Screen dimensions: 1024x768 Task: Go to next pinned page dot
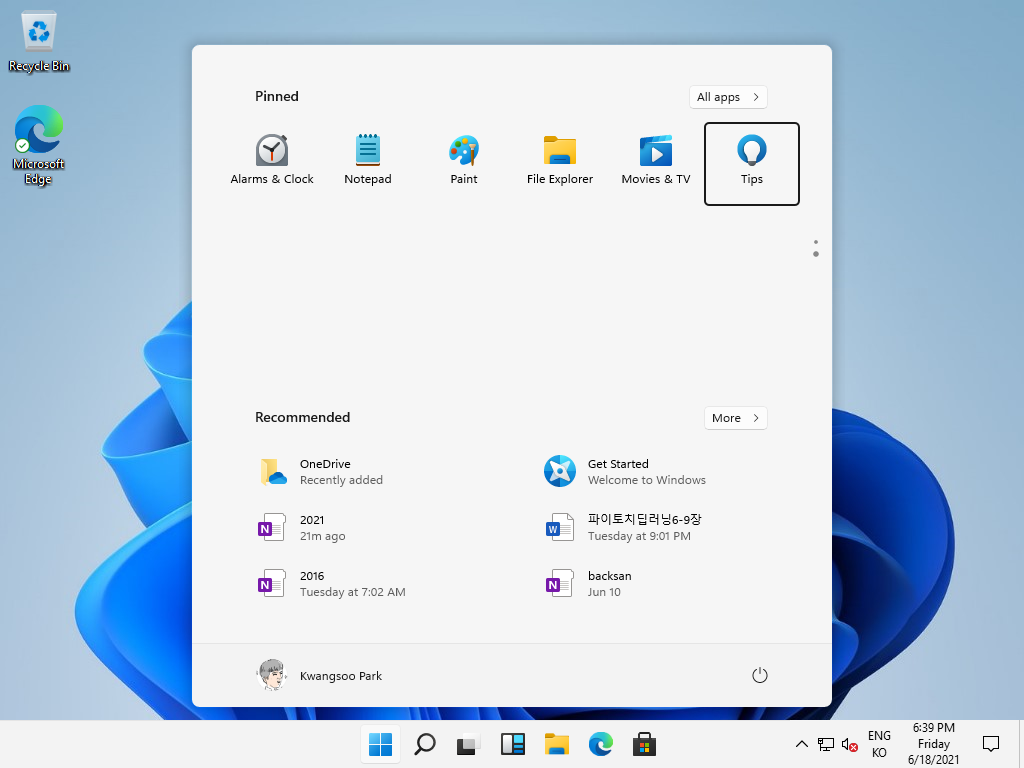click(x=816, y=254)
